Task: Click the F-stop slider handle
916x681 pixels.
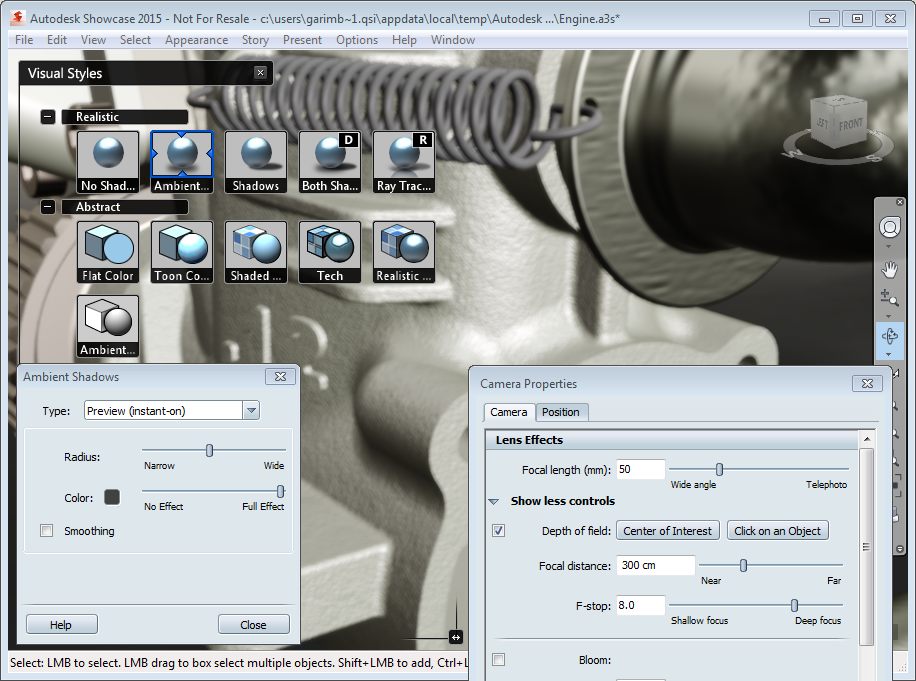Action: tap(794, 605)
